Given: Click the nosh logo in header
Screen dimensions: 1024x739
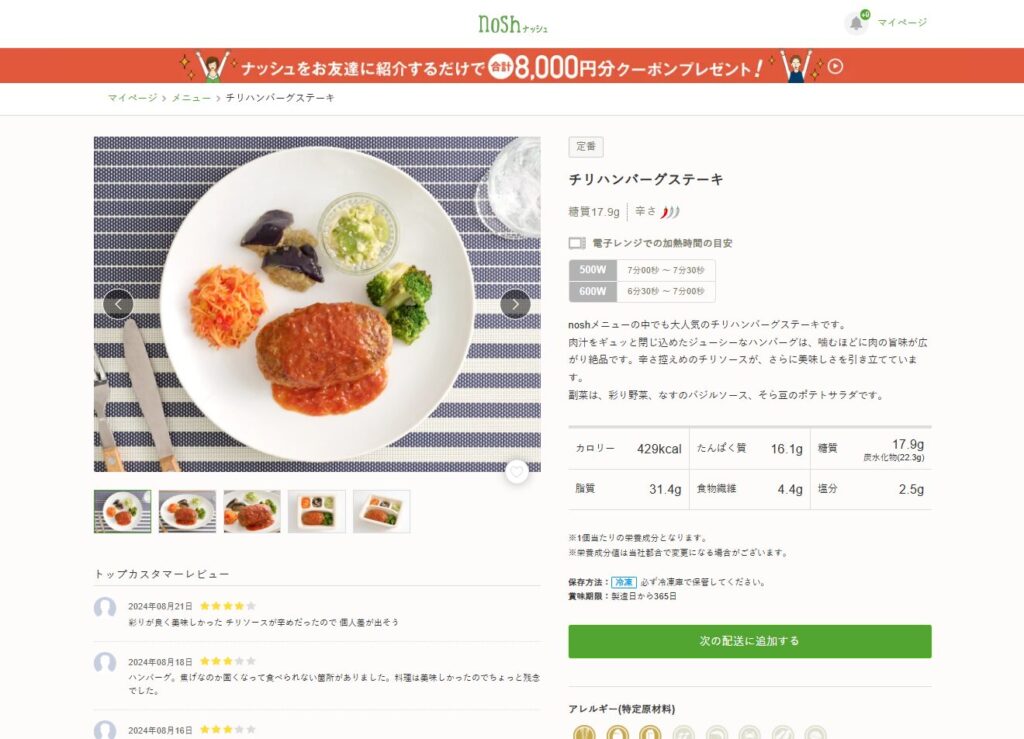Looking at the screenshot, I should tap(512, 23).
